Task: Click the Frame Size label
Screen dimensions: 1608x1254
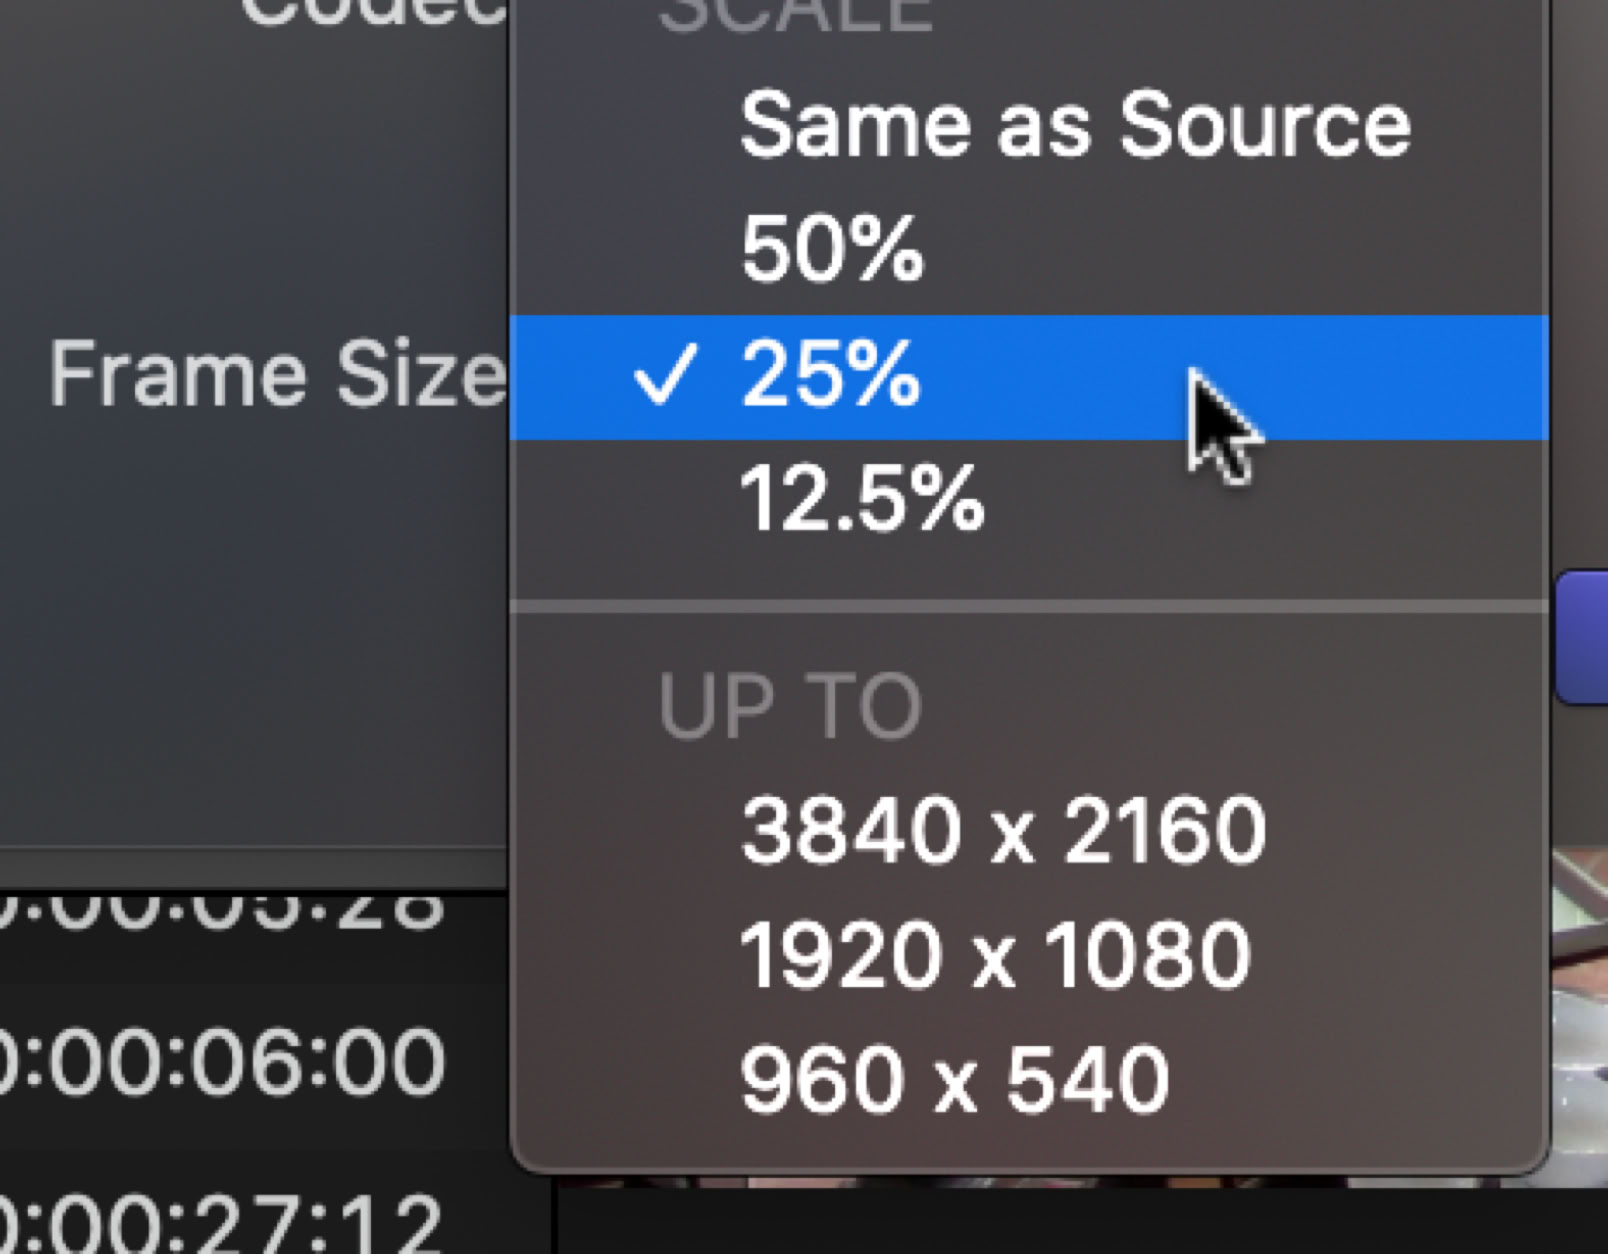Action: (x=277, y=375)
